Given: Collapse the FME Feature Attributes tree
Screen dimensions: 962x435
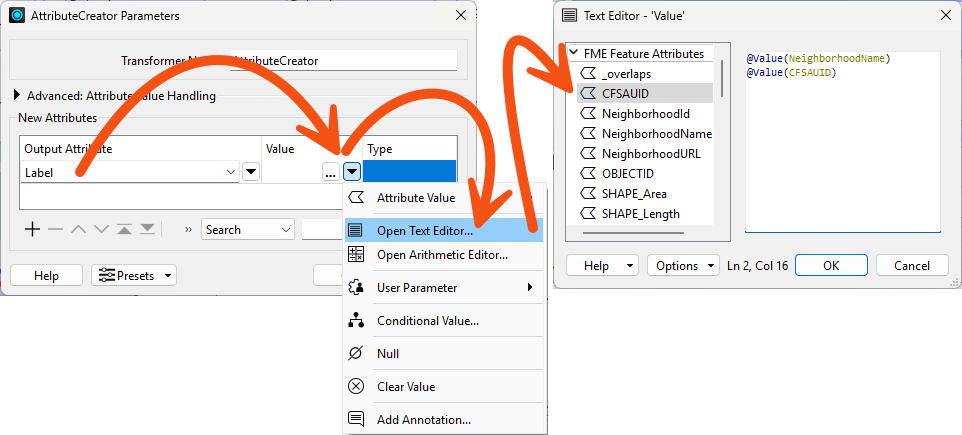Looking at the screenshot, I should (574, 53).
